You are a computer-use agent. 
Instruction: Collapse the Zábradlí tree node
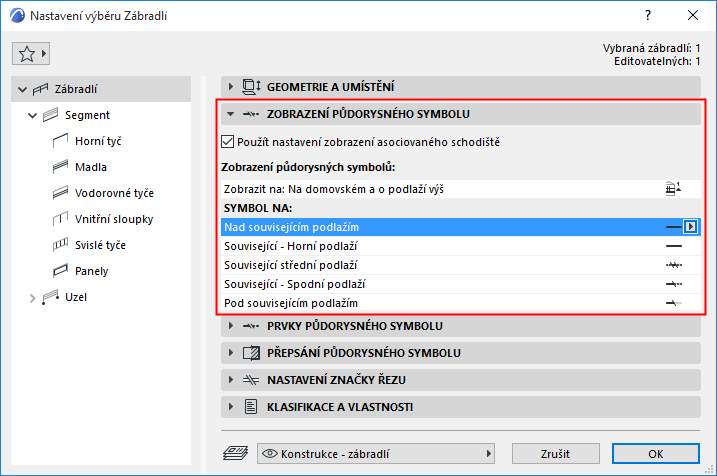pos(23,90)
